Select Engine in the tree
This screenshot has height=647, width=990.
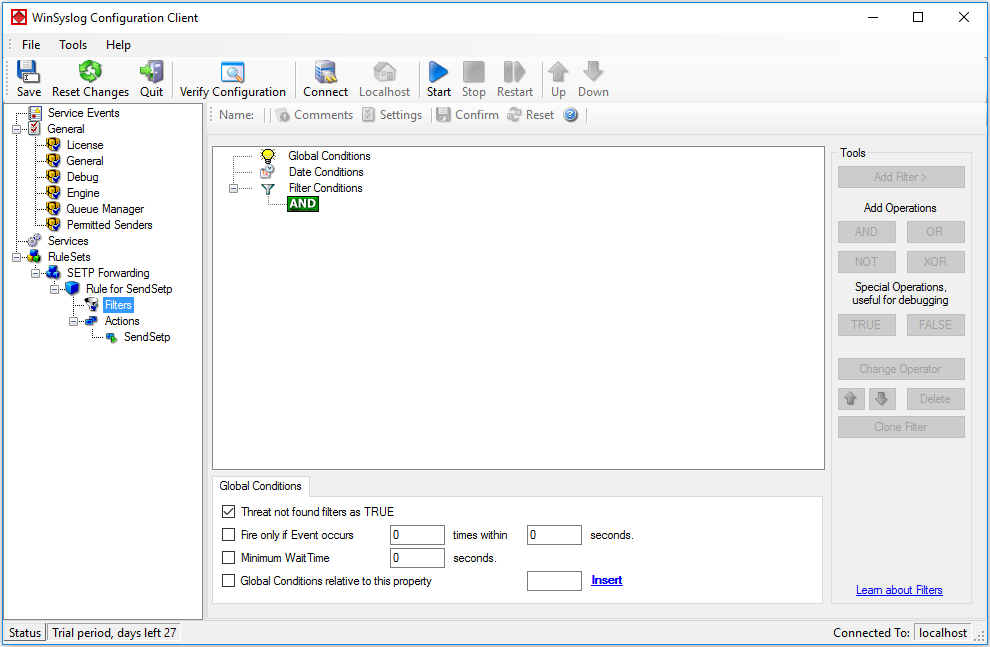(83, 193)
